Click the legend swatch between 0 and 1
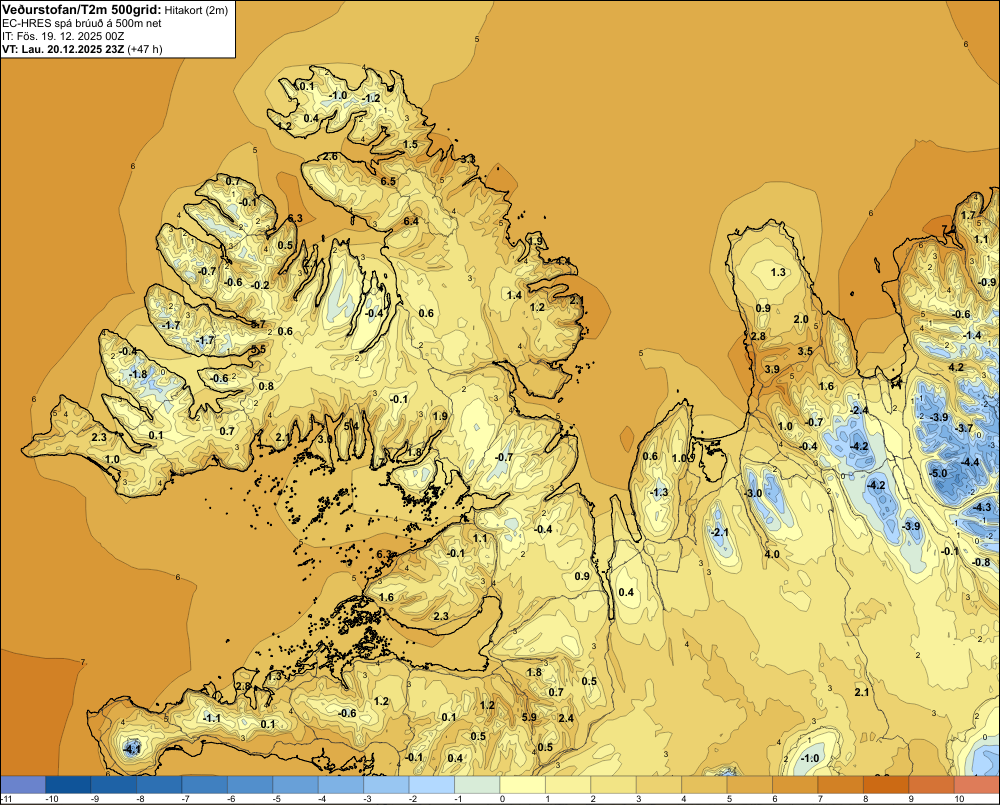The height and width of the screenshot is (805, 1000). pos(522,784)
